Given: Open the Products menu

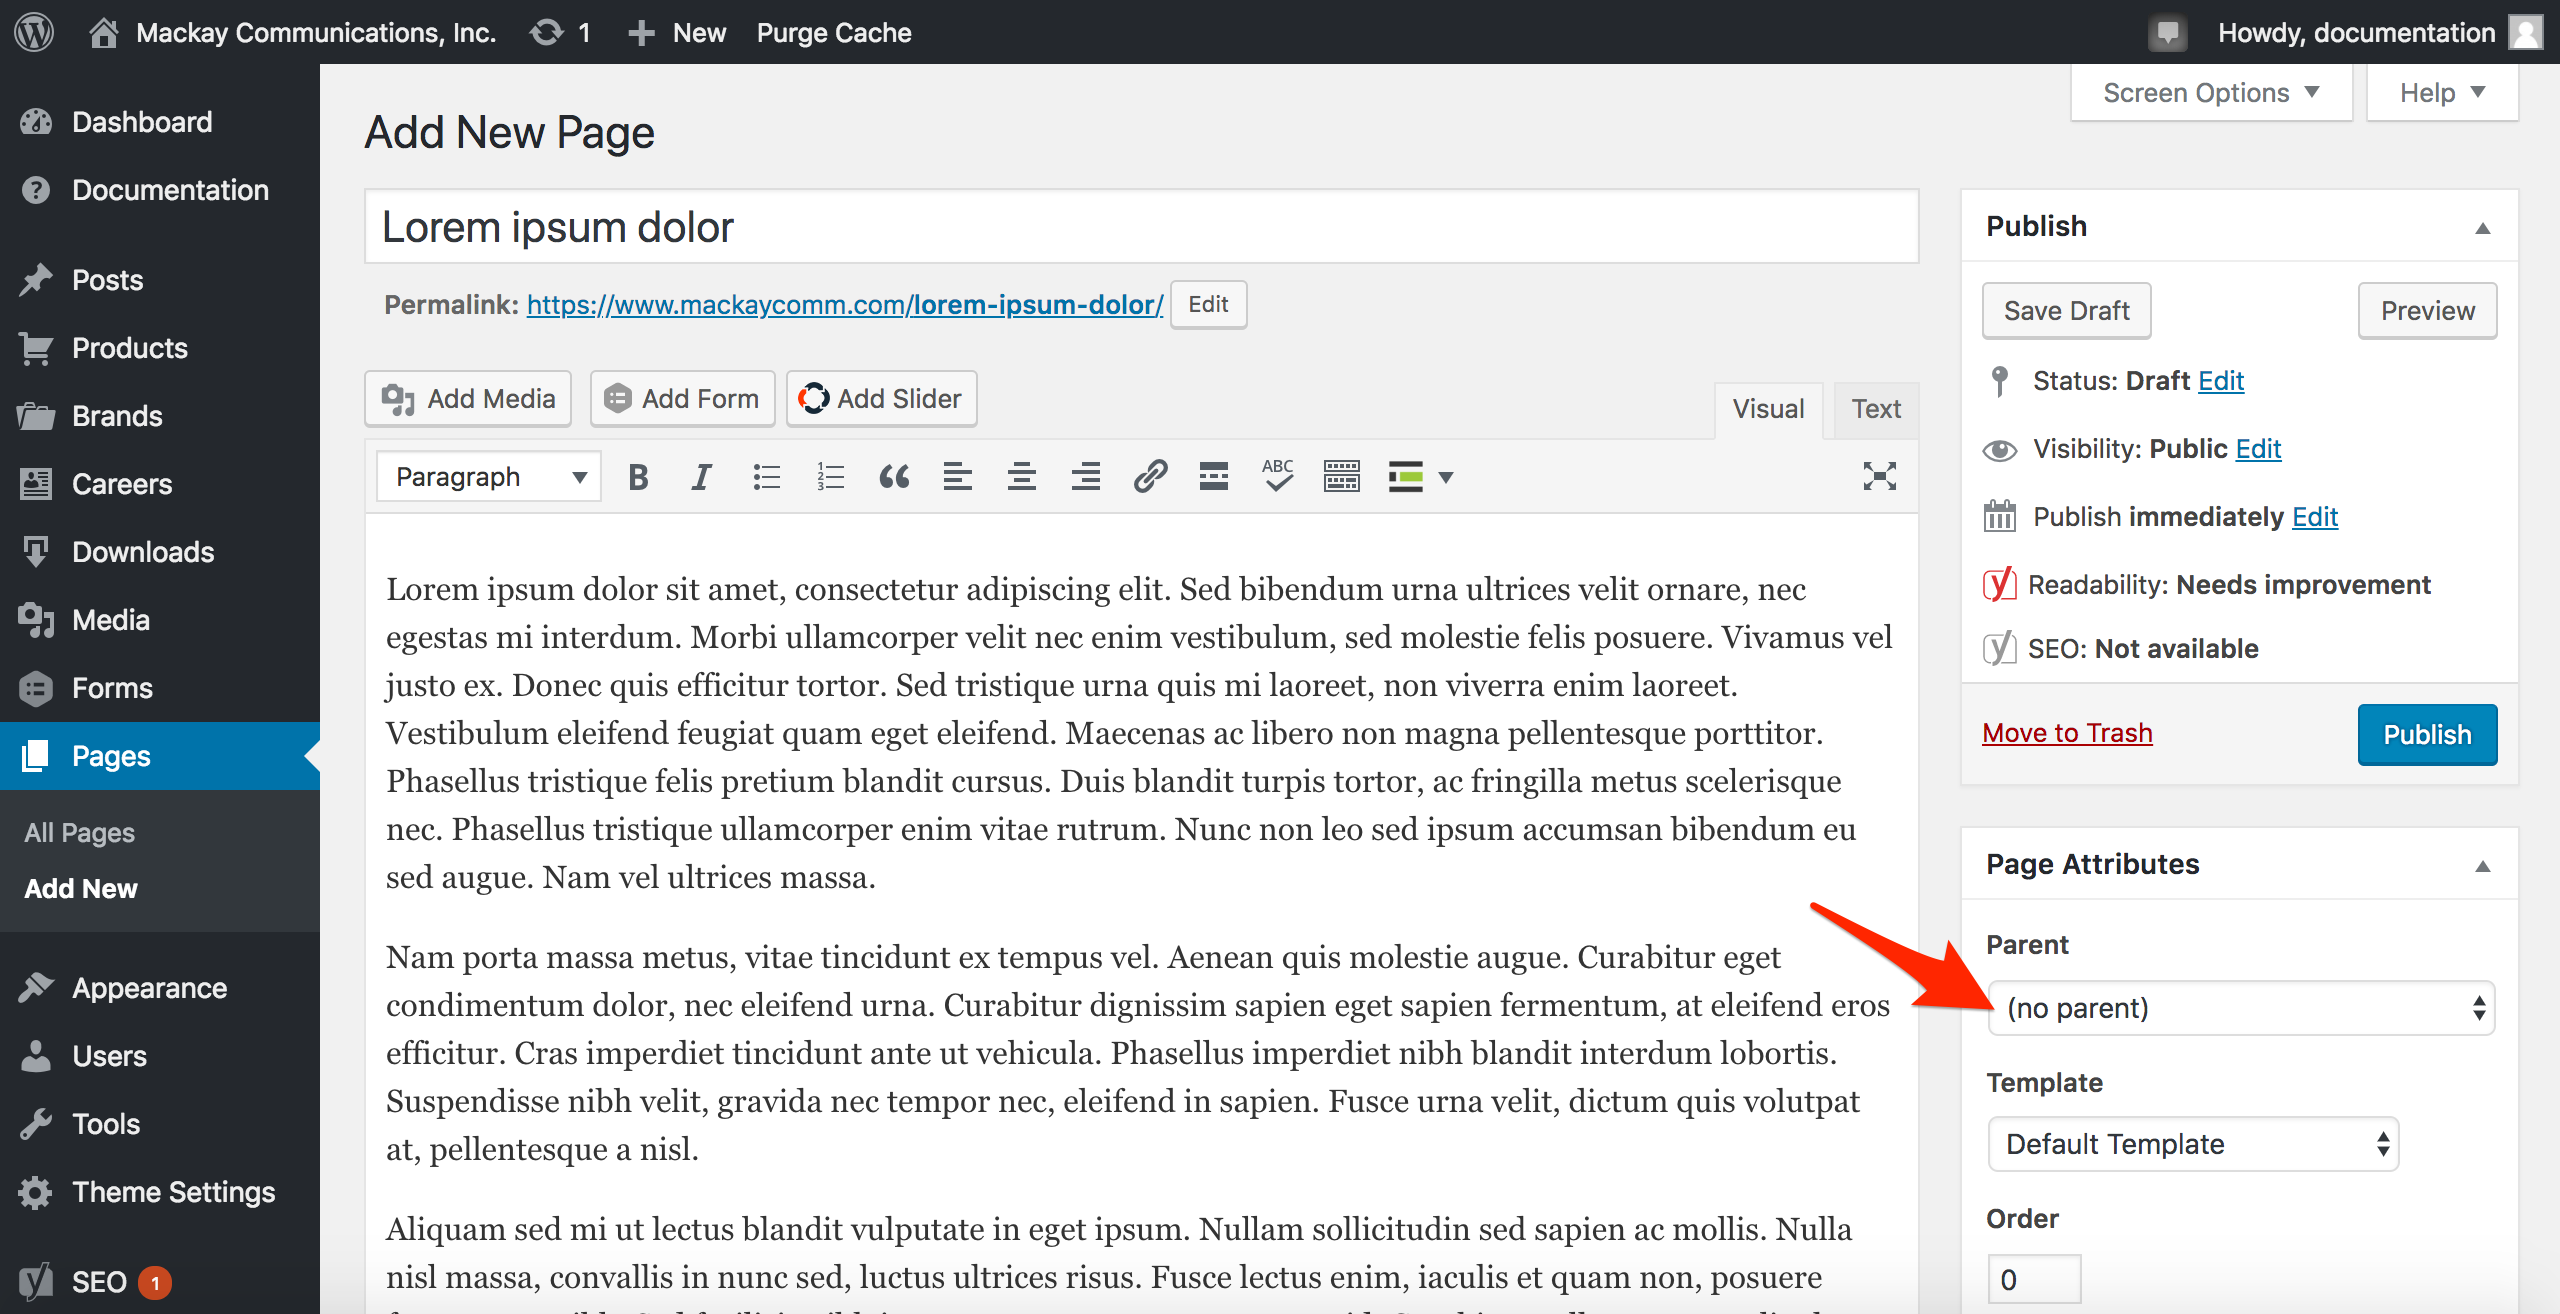Looking at the screenshot, I should click(160, 348).
